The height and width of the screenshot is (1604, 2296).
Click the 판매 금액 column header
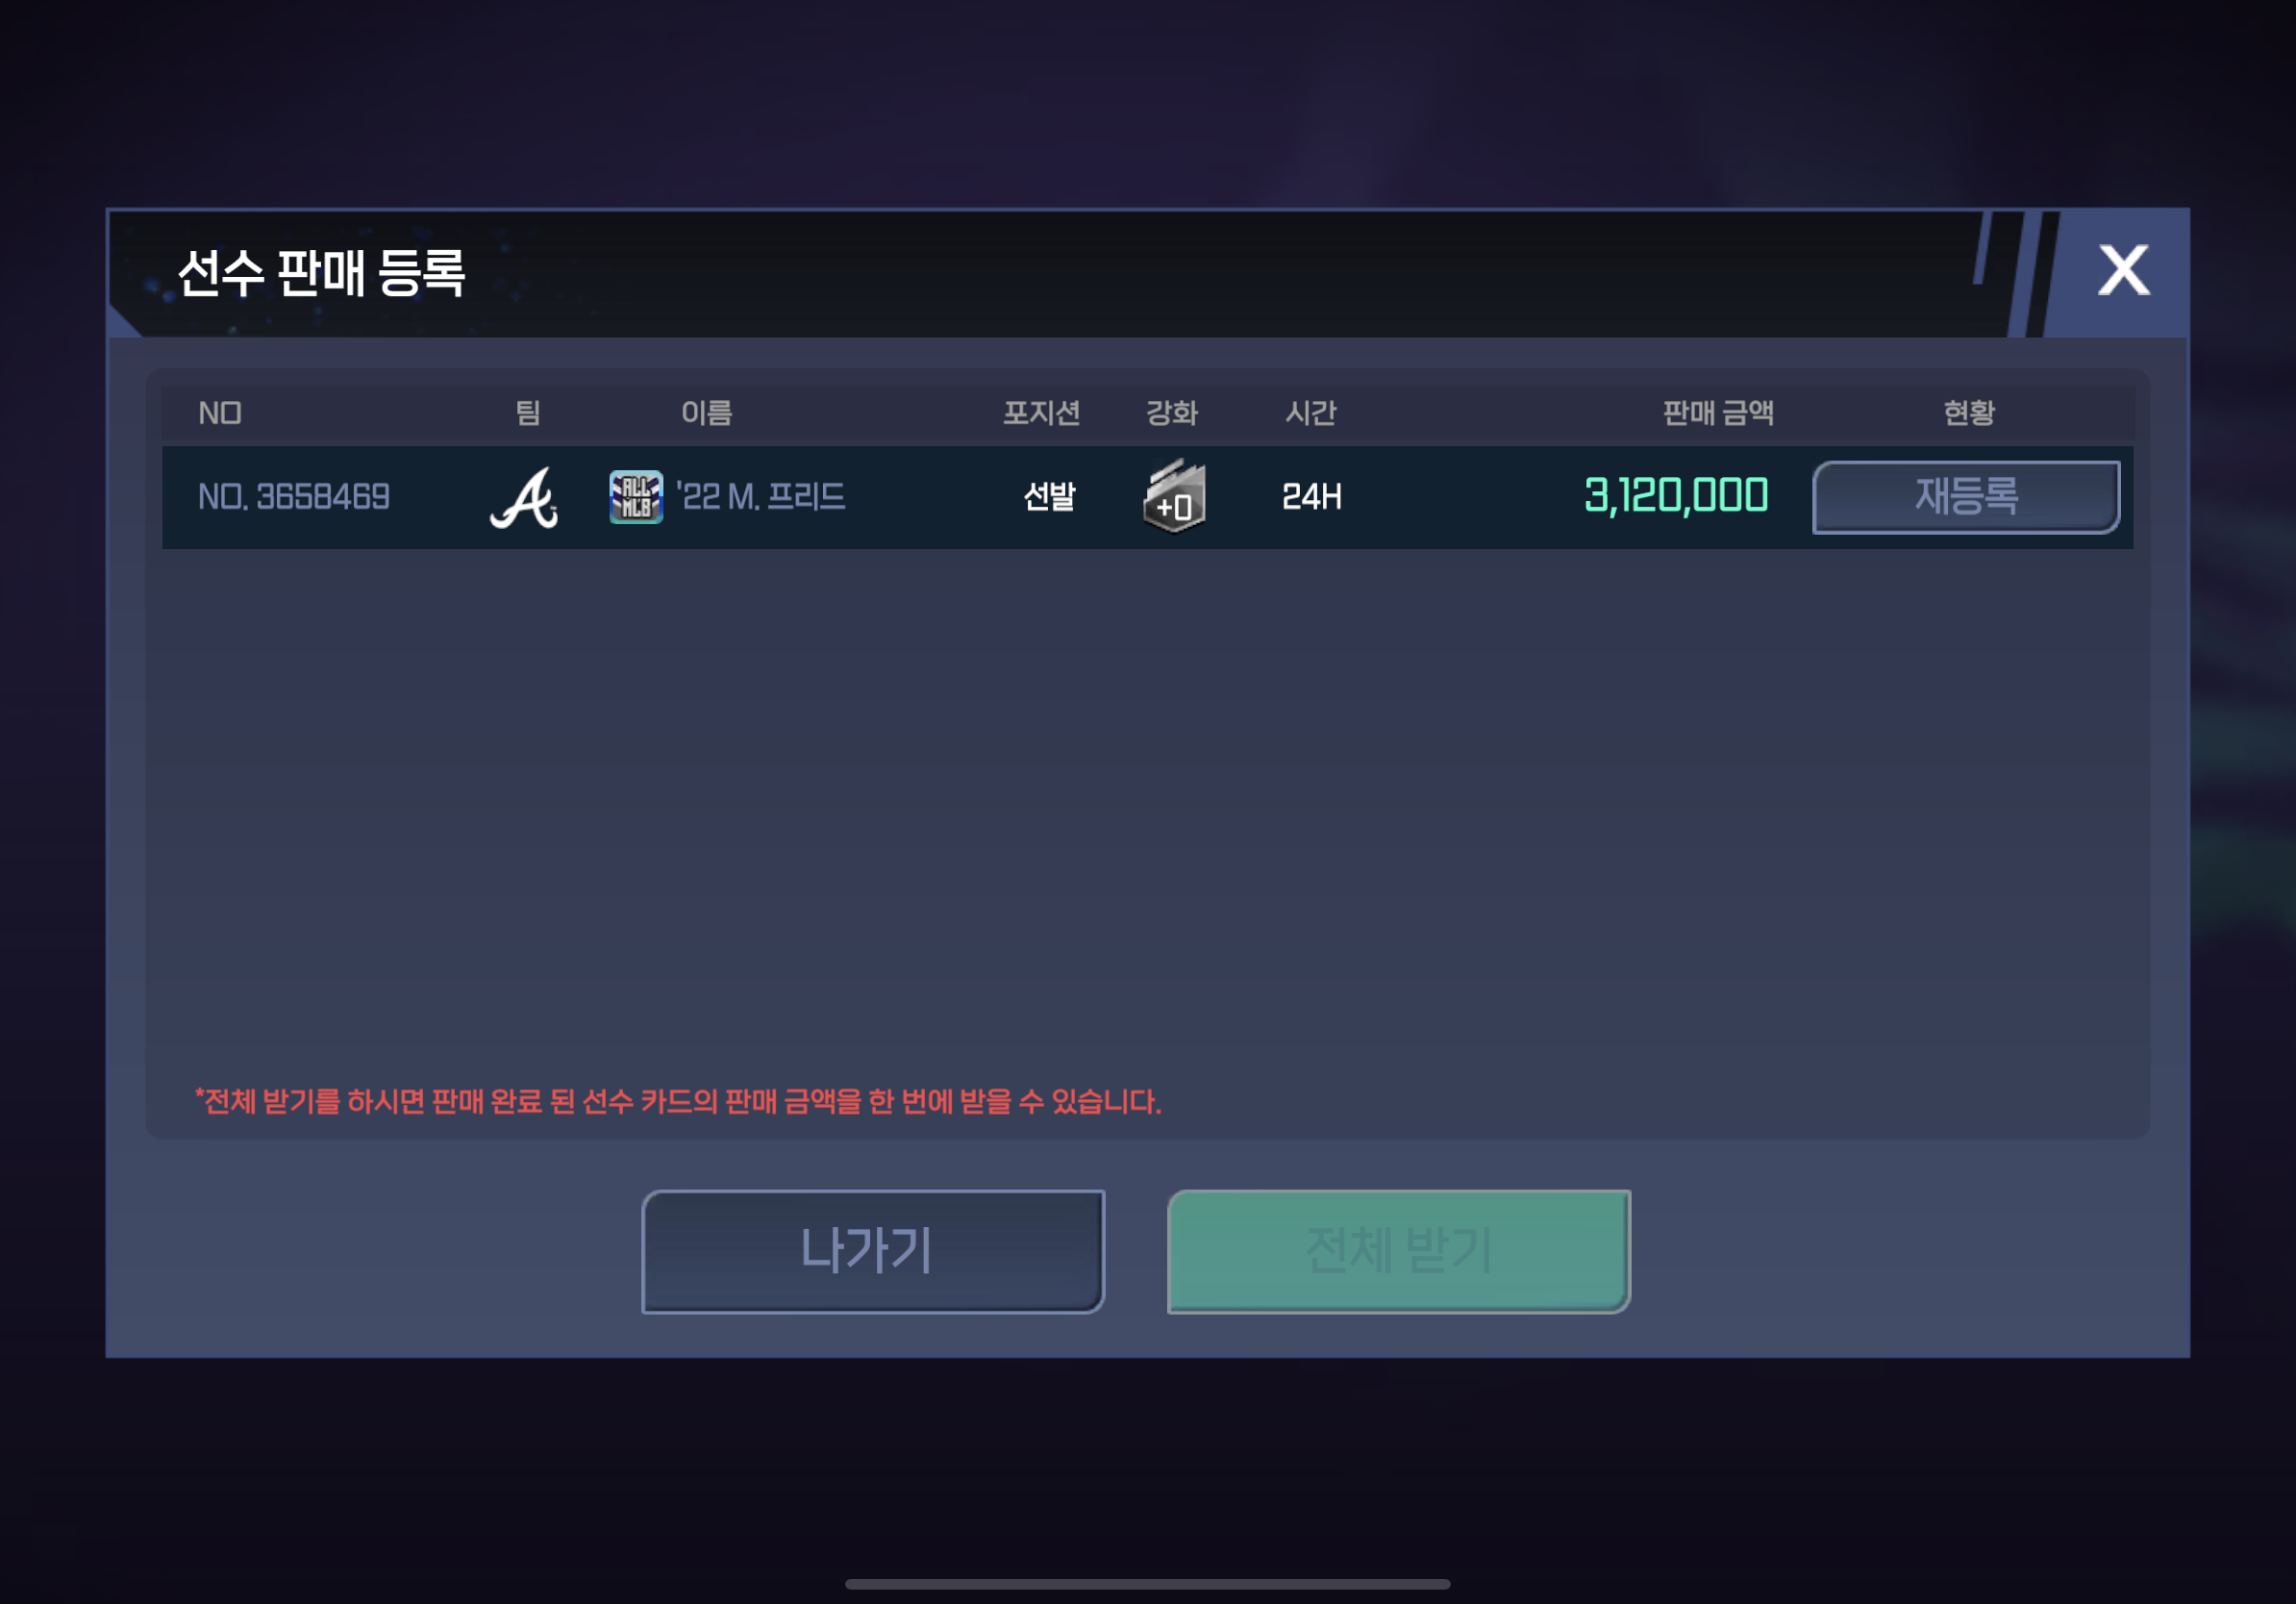click(x=1718, y=413)
